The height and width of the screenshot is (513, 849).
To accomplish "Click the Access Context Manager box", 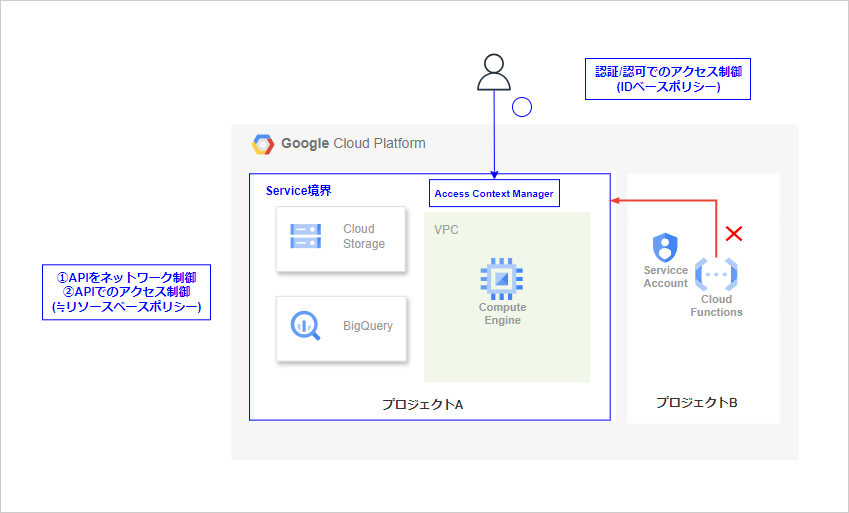I will click(494, 193).
